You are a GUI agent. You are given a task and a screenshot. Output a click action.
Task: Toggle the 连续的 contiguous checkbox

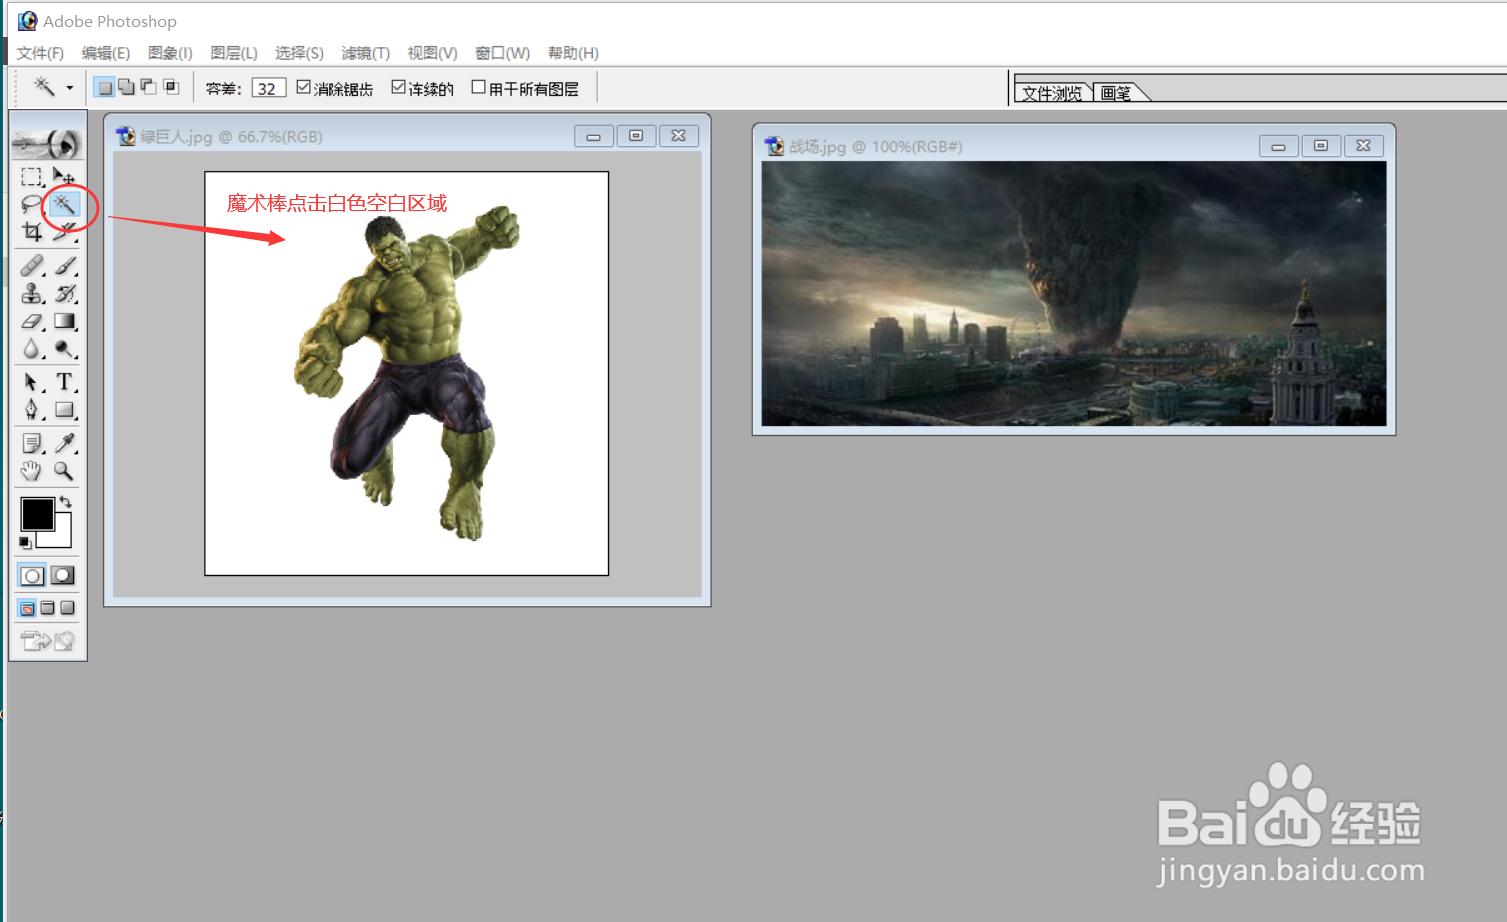pos(398,87)
